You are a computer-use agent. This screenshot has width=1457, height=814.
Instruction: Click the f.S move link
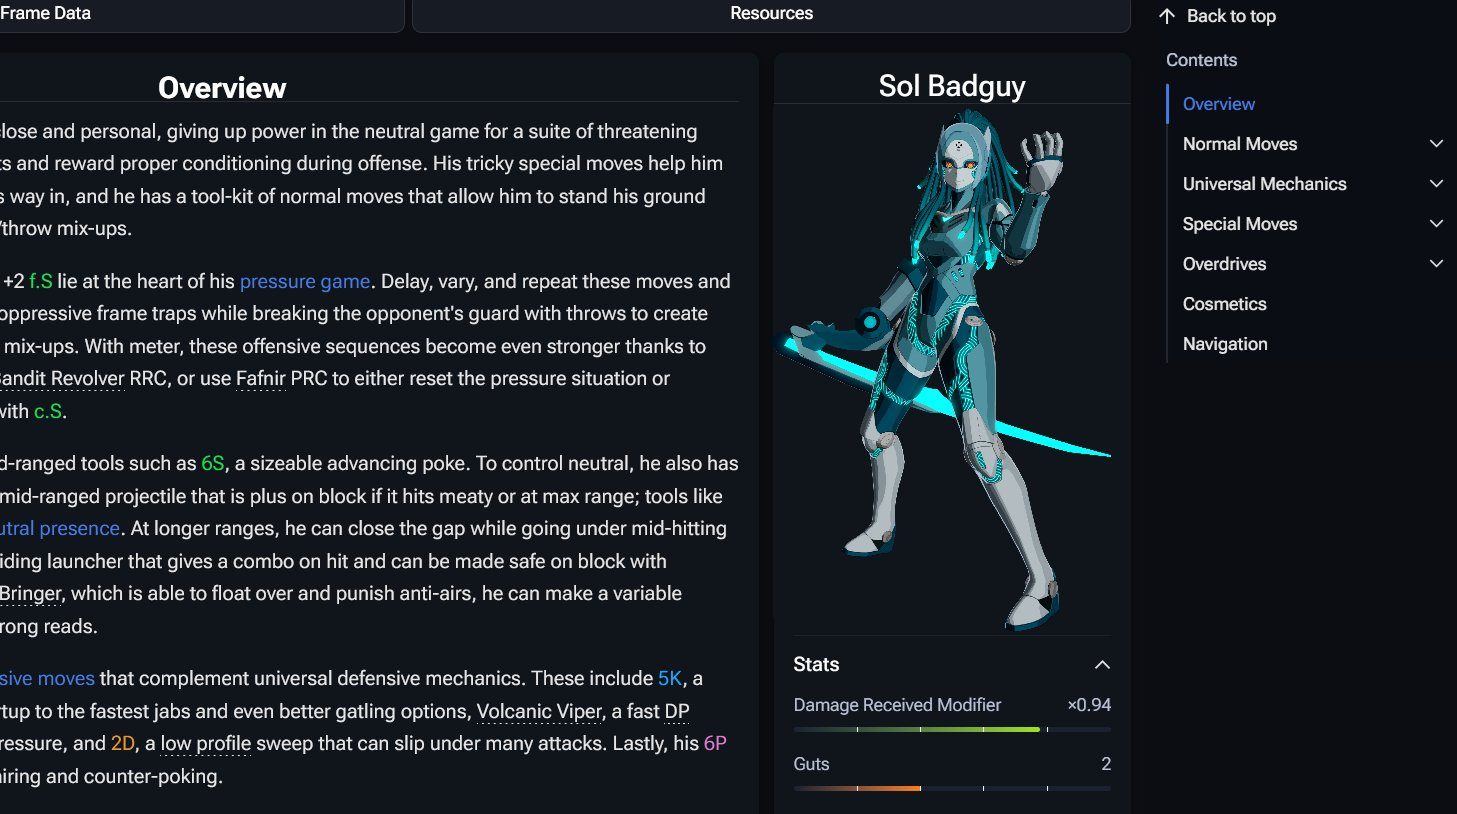pos(41,282)
